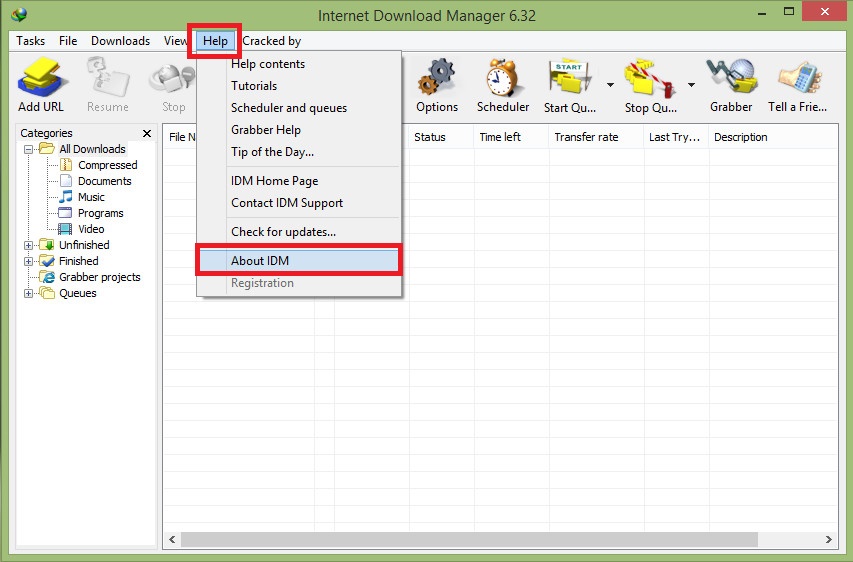Click the scrollbar left arrow

point(172,539)
